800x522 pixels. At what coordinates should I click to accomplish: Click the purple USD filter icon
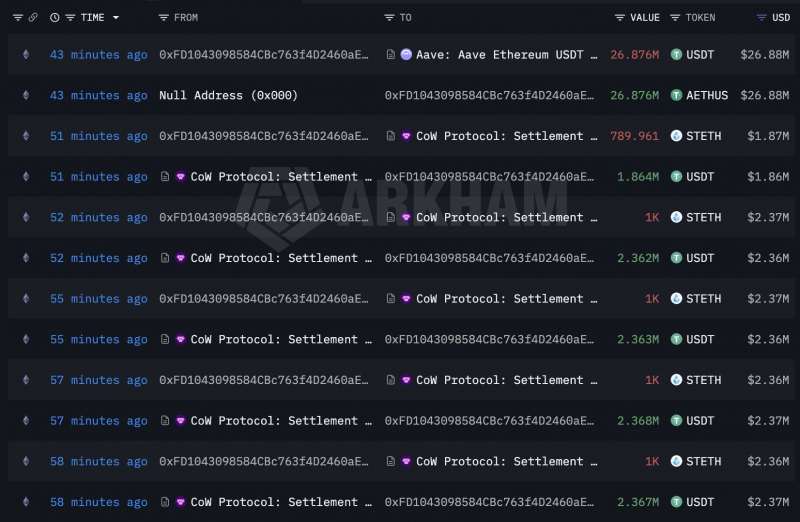coord(761,17)
